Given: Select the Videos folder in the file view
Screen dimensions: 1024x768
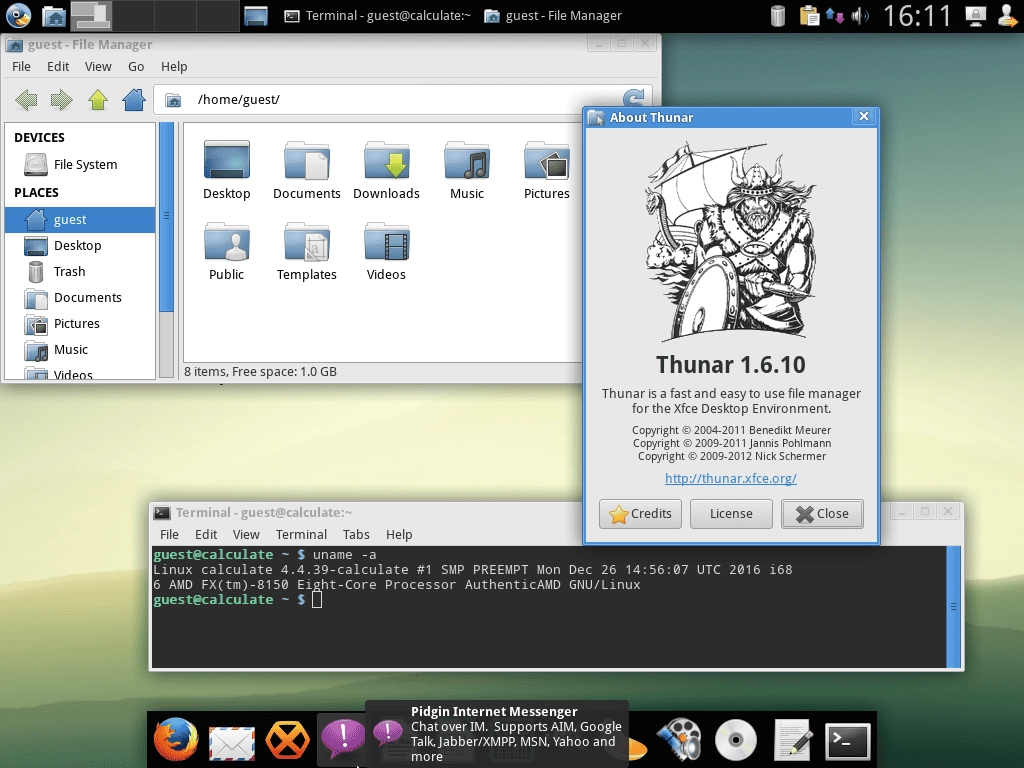Looking at the screenshot, I should 387,251.
